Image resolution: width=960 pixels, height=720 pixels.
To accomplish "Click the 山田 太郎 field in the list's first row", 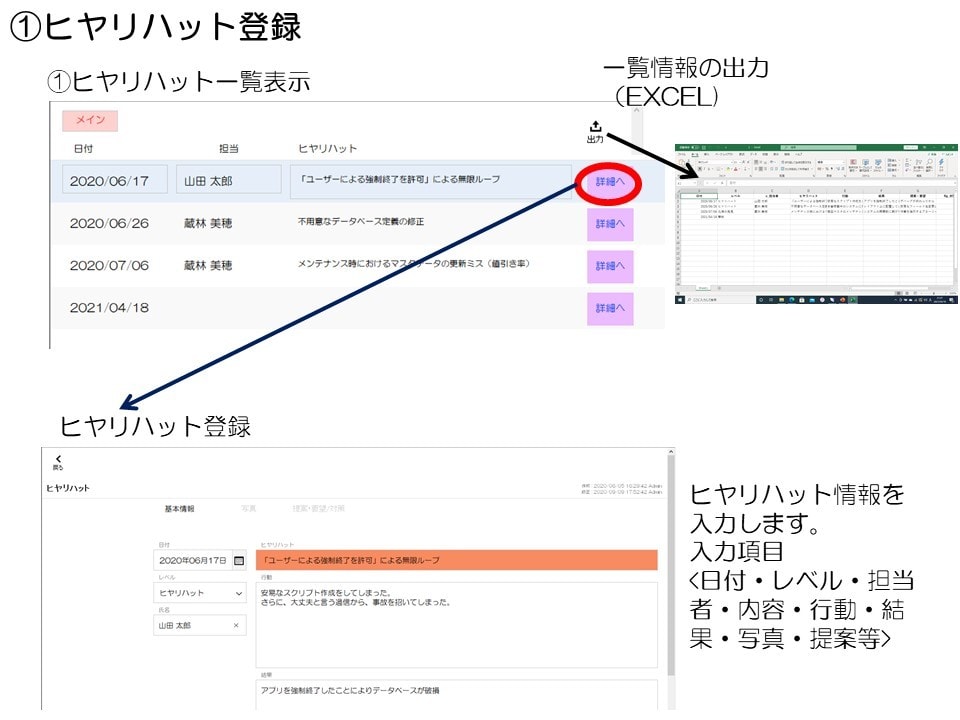I will tap(228, 179).
